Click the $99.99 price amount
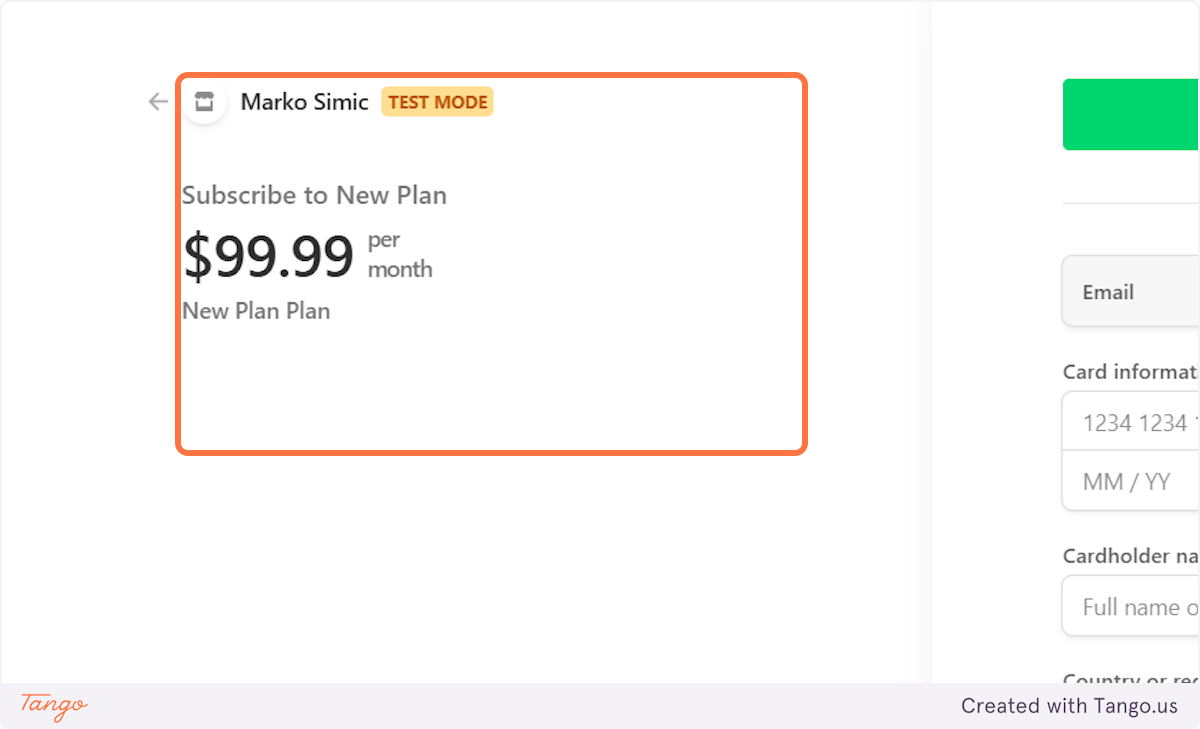 click(x=268, y=256)
